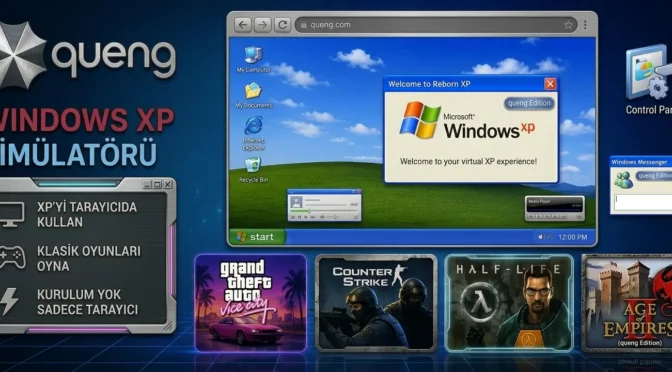Viewport: 672px width, 372px height.
Task: Click the Control Panel icon
Action: tap(648, 79)
